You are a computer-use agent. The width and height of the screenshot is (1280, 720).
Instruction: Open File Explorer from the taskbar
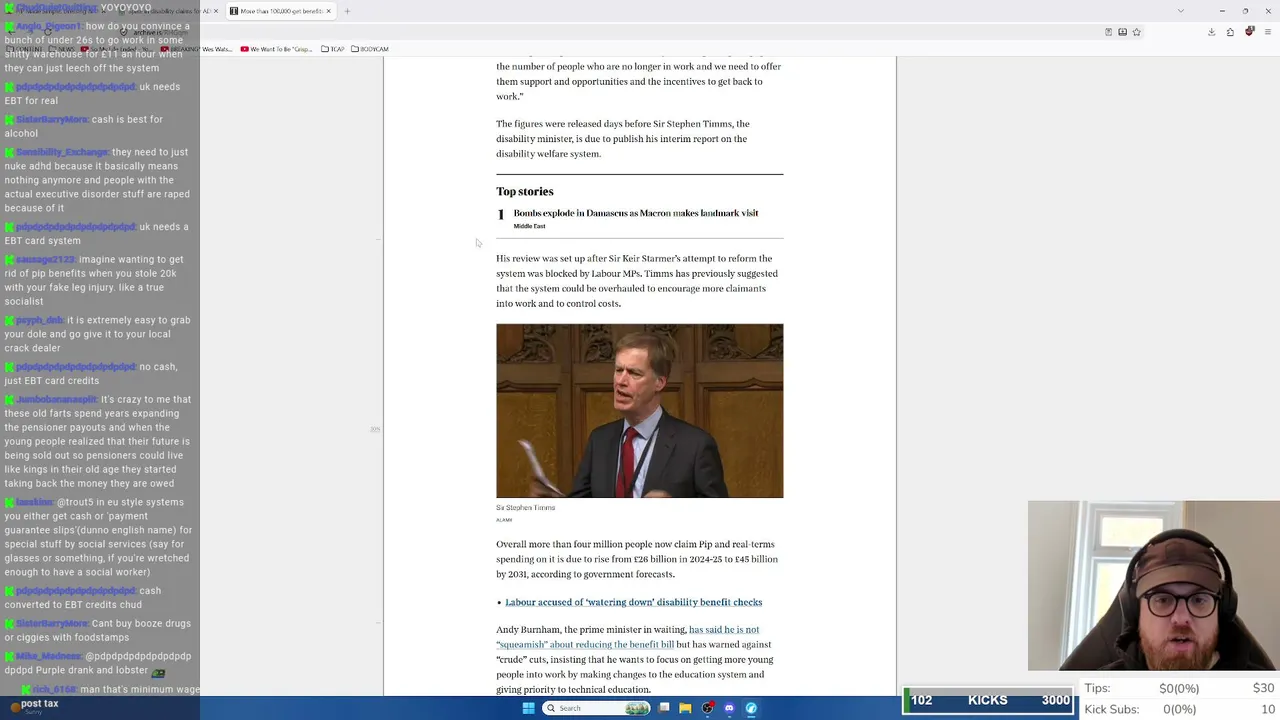click(685, 708)
